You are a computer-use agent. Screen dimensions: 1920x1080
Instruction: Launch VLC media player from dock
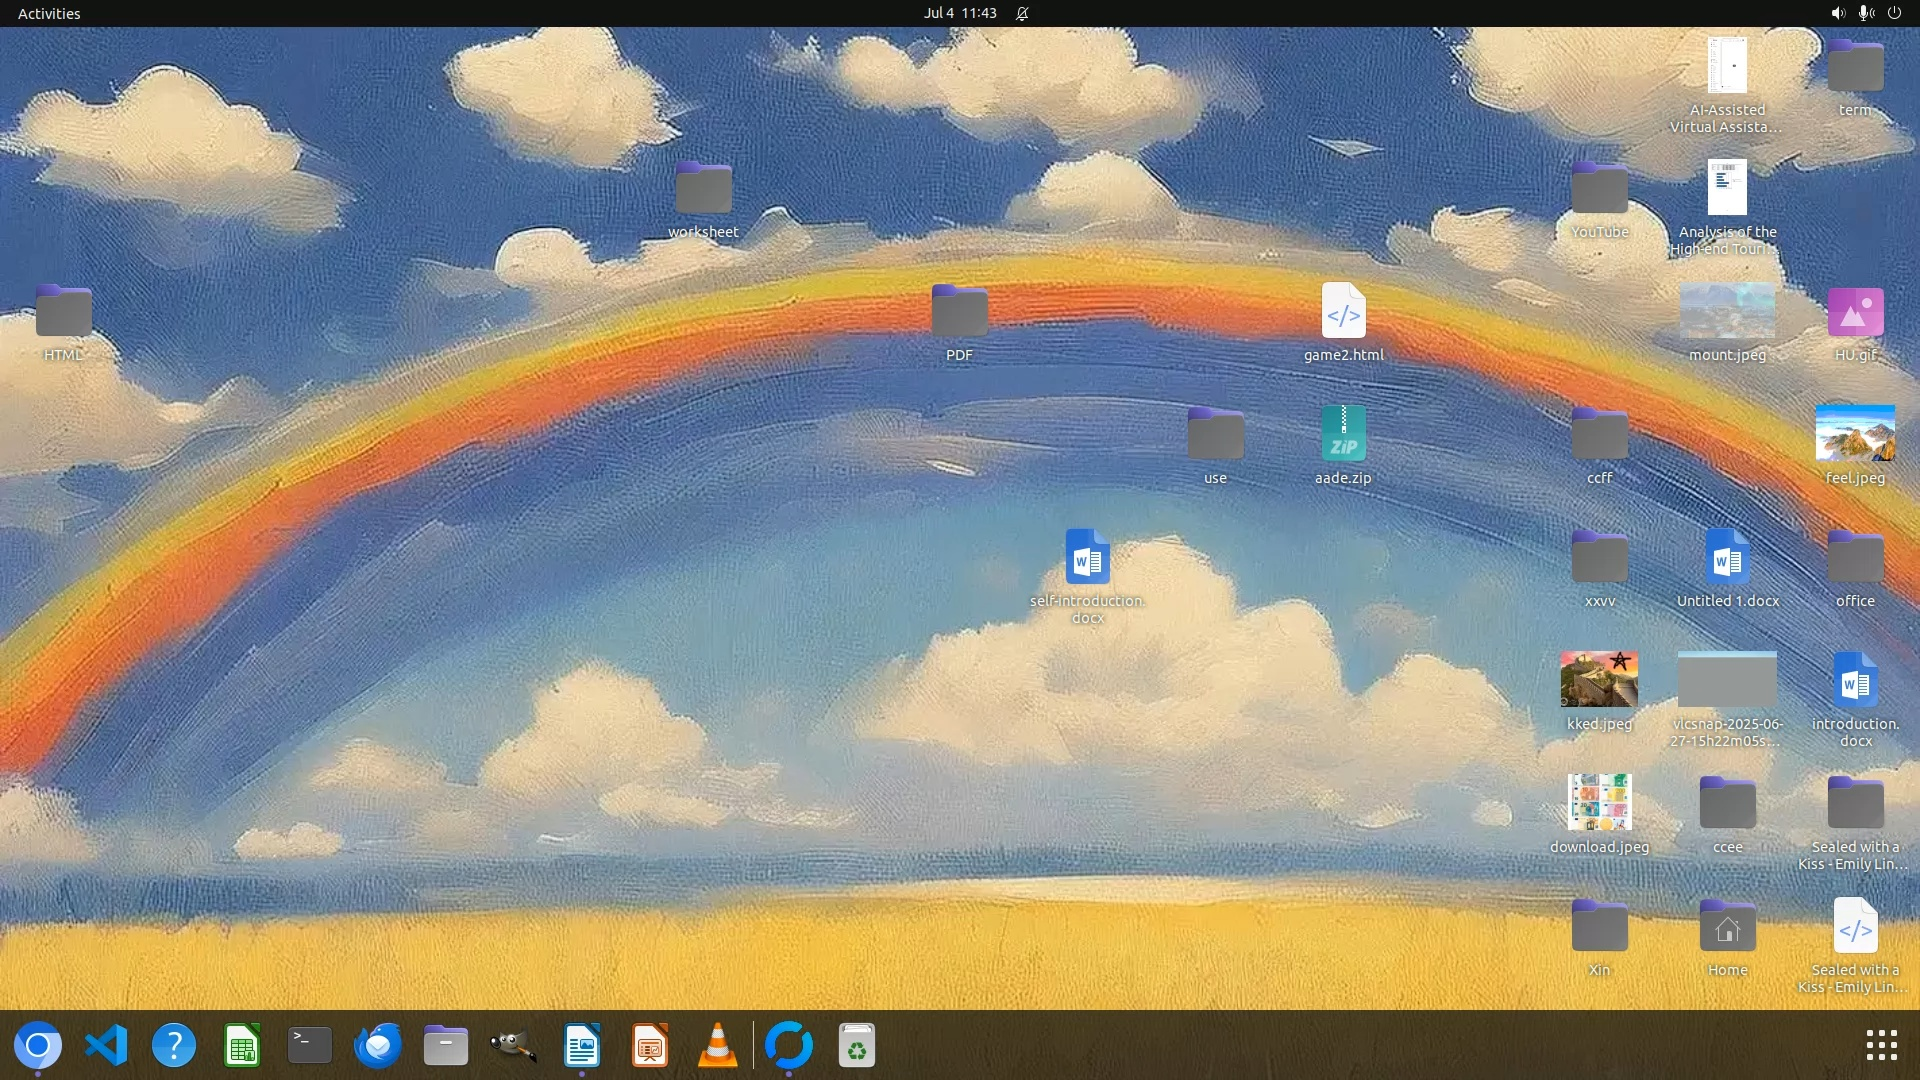pos(717,1046)
